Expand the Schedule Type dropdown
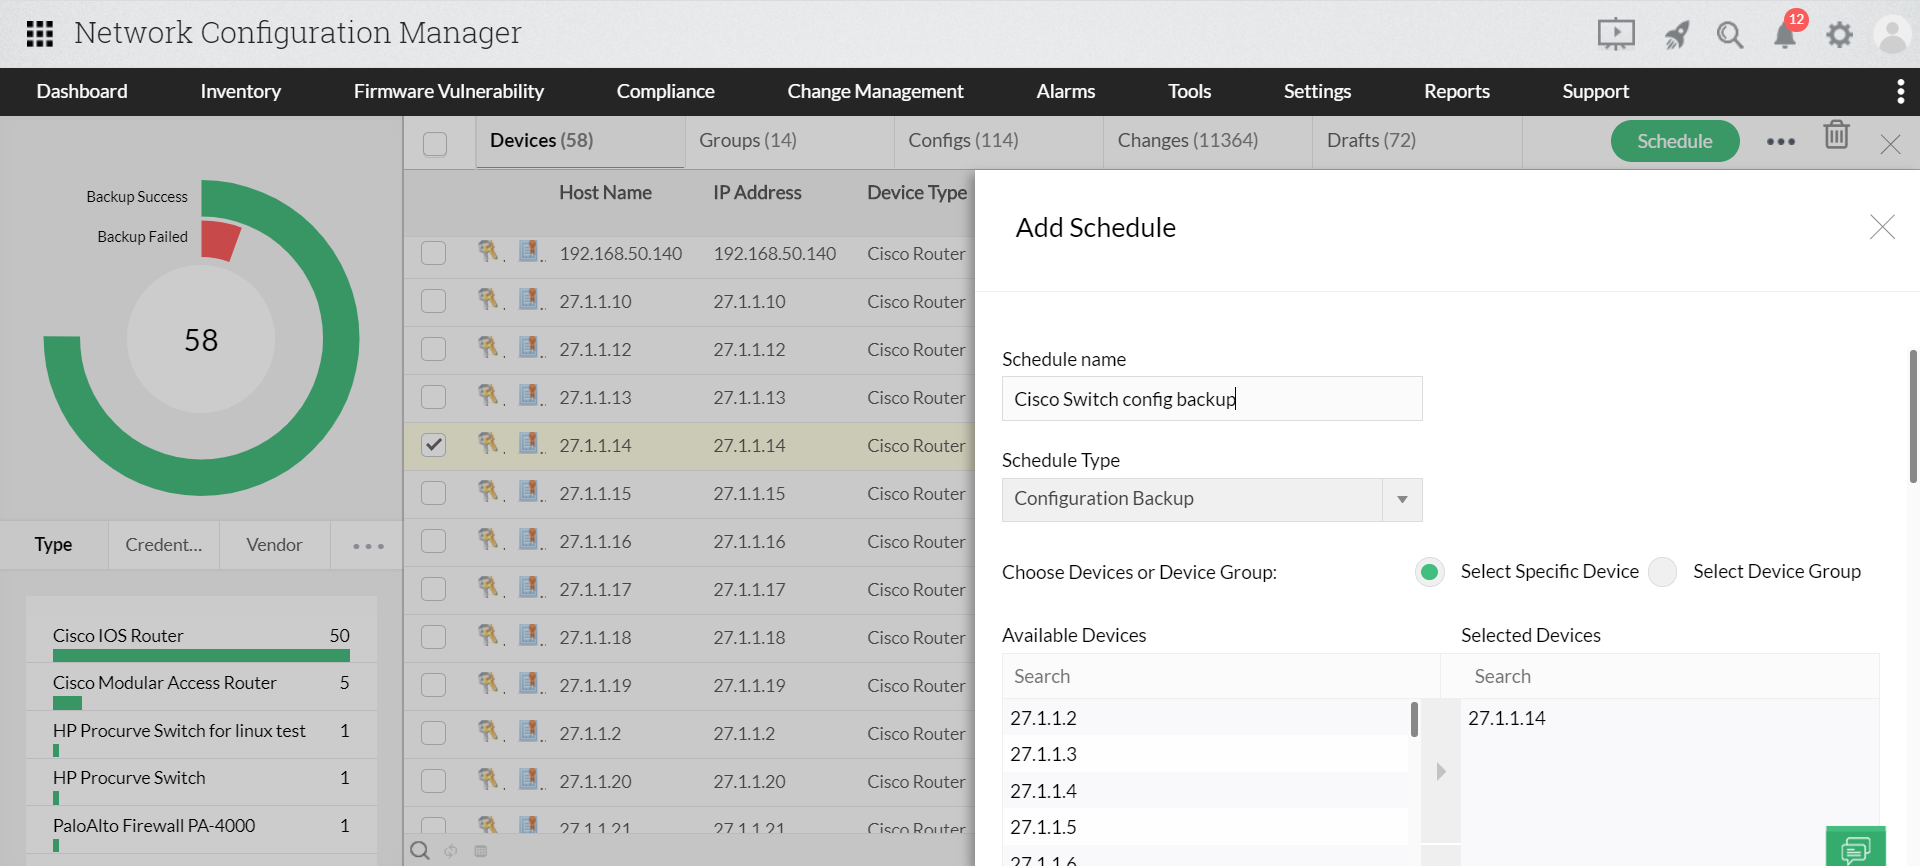 1402,499
